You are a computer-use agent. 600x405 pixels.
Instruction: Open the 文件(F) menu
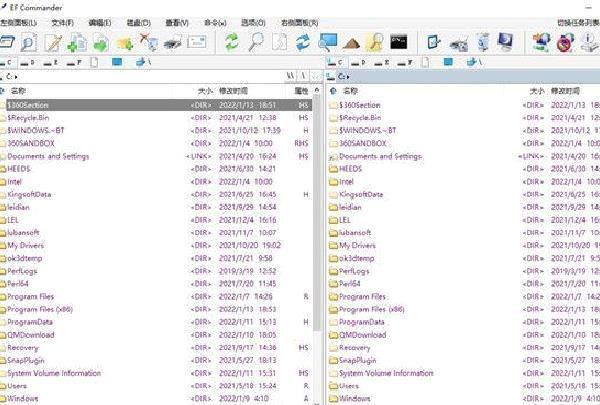coord(62,23)
